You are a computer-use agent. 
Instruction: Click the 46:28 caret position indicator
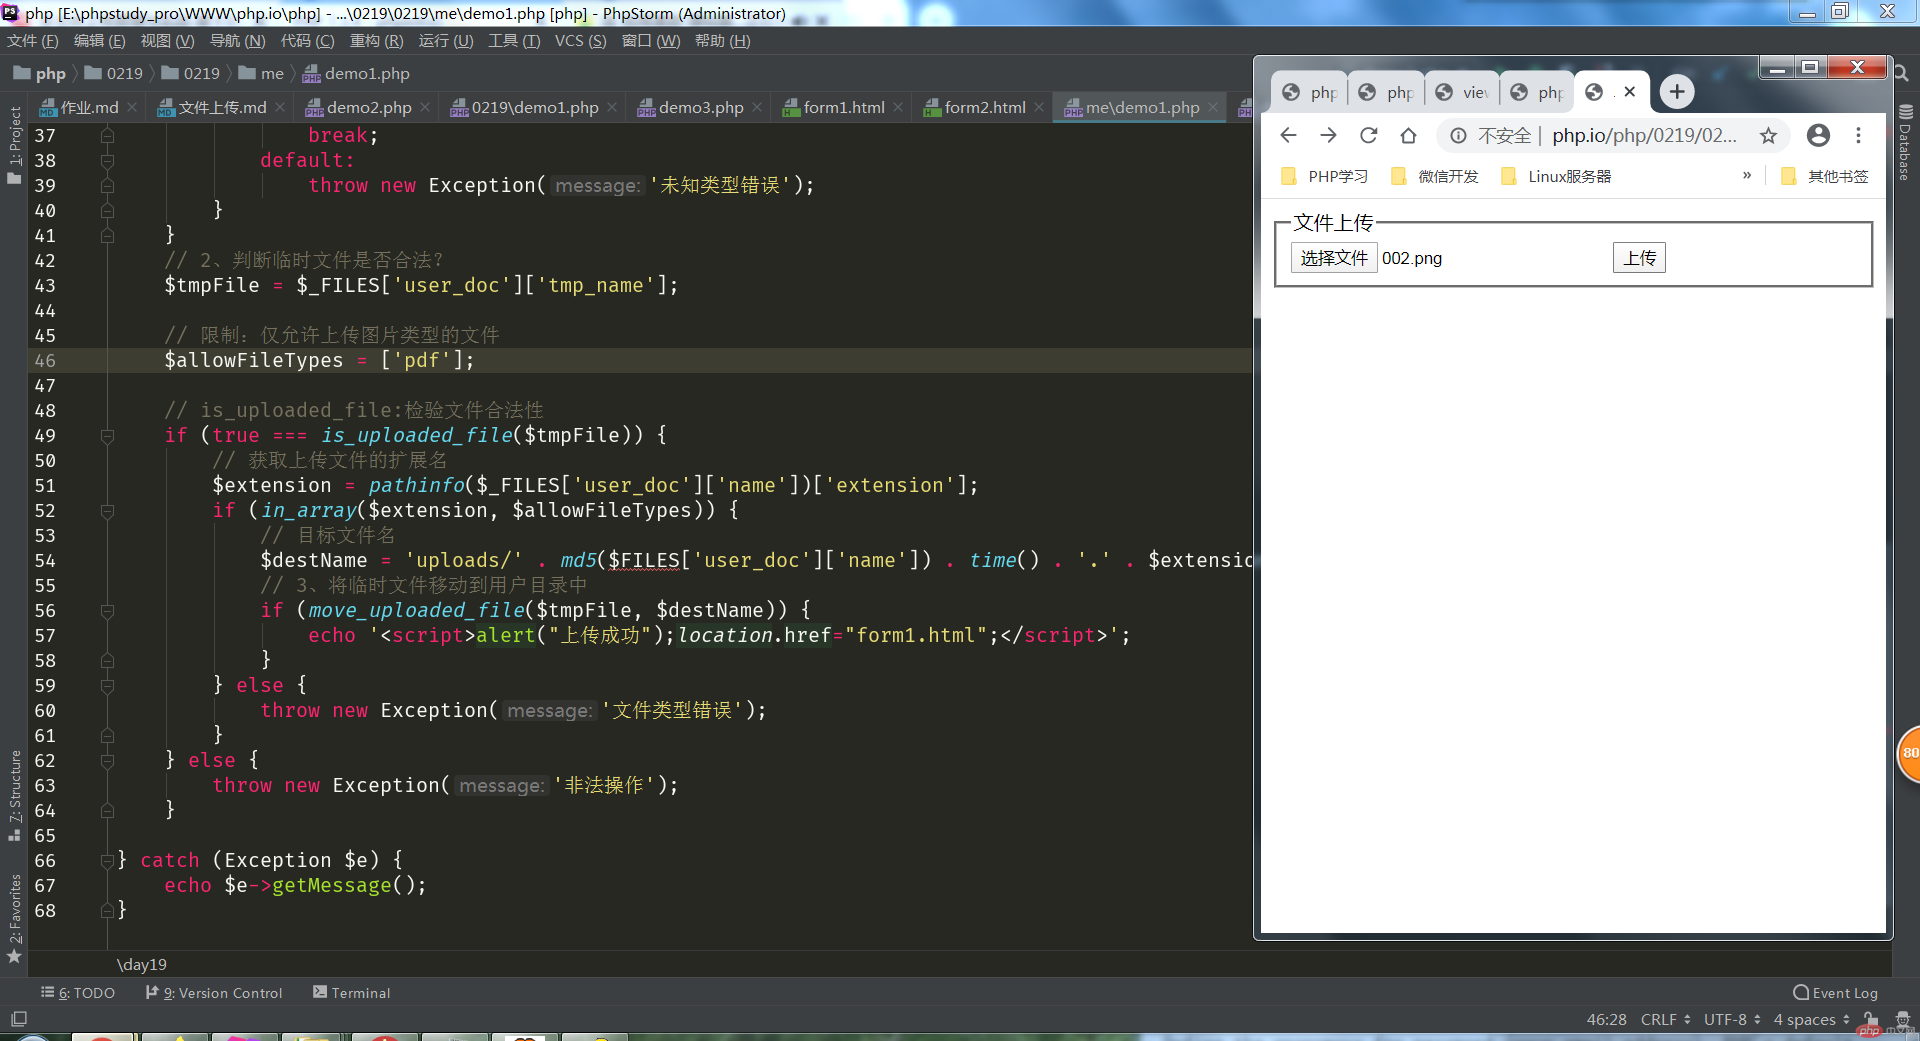1606,1019
